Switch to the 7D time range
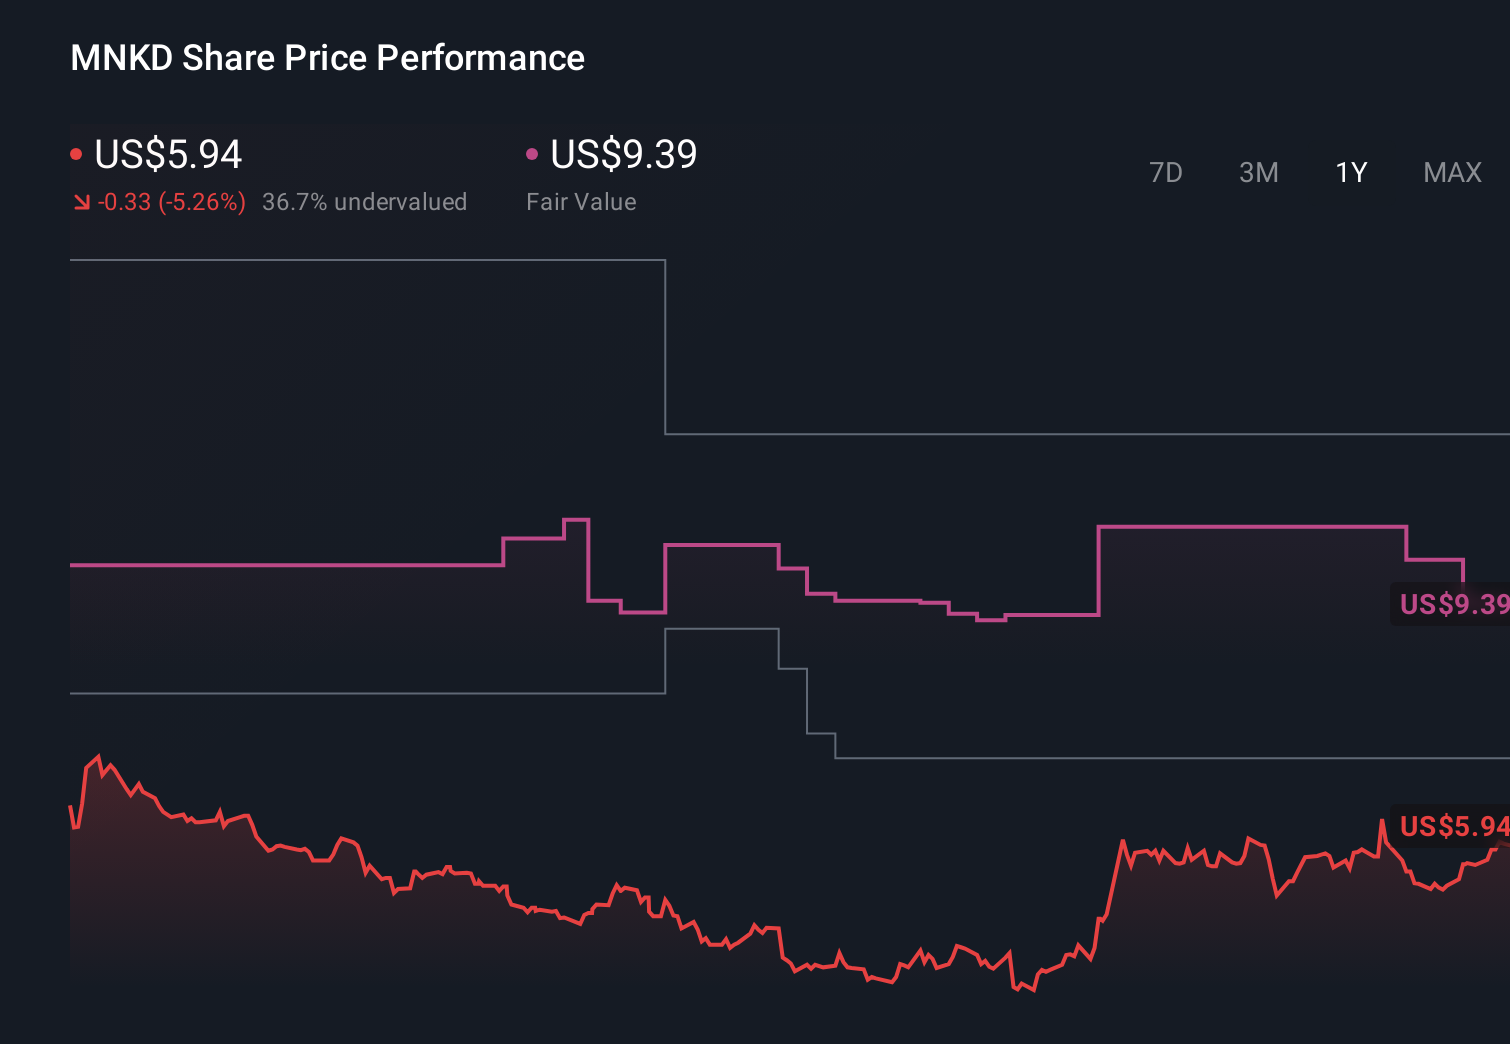Image resolution: width=1510 pixels, height=1044 pixels. tap(1167, 172)
